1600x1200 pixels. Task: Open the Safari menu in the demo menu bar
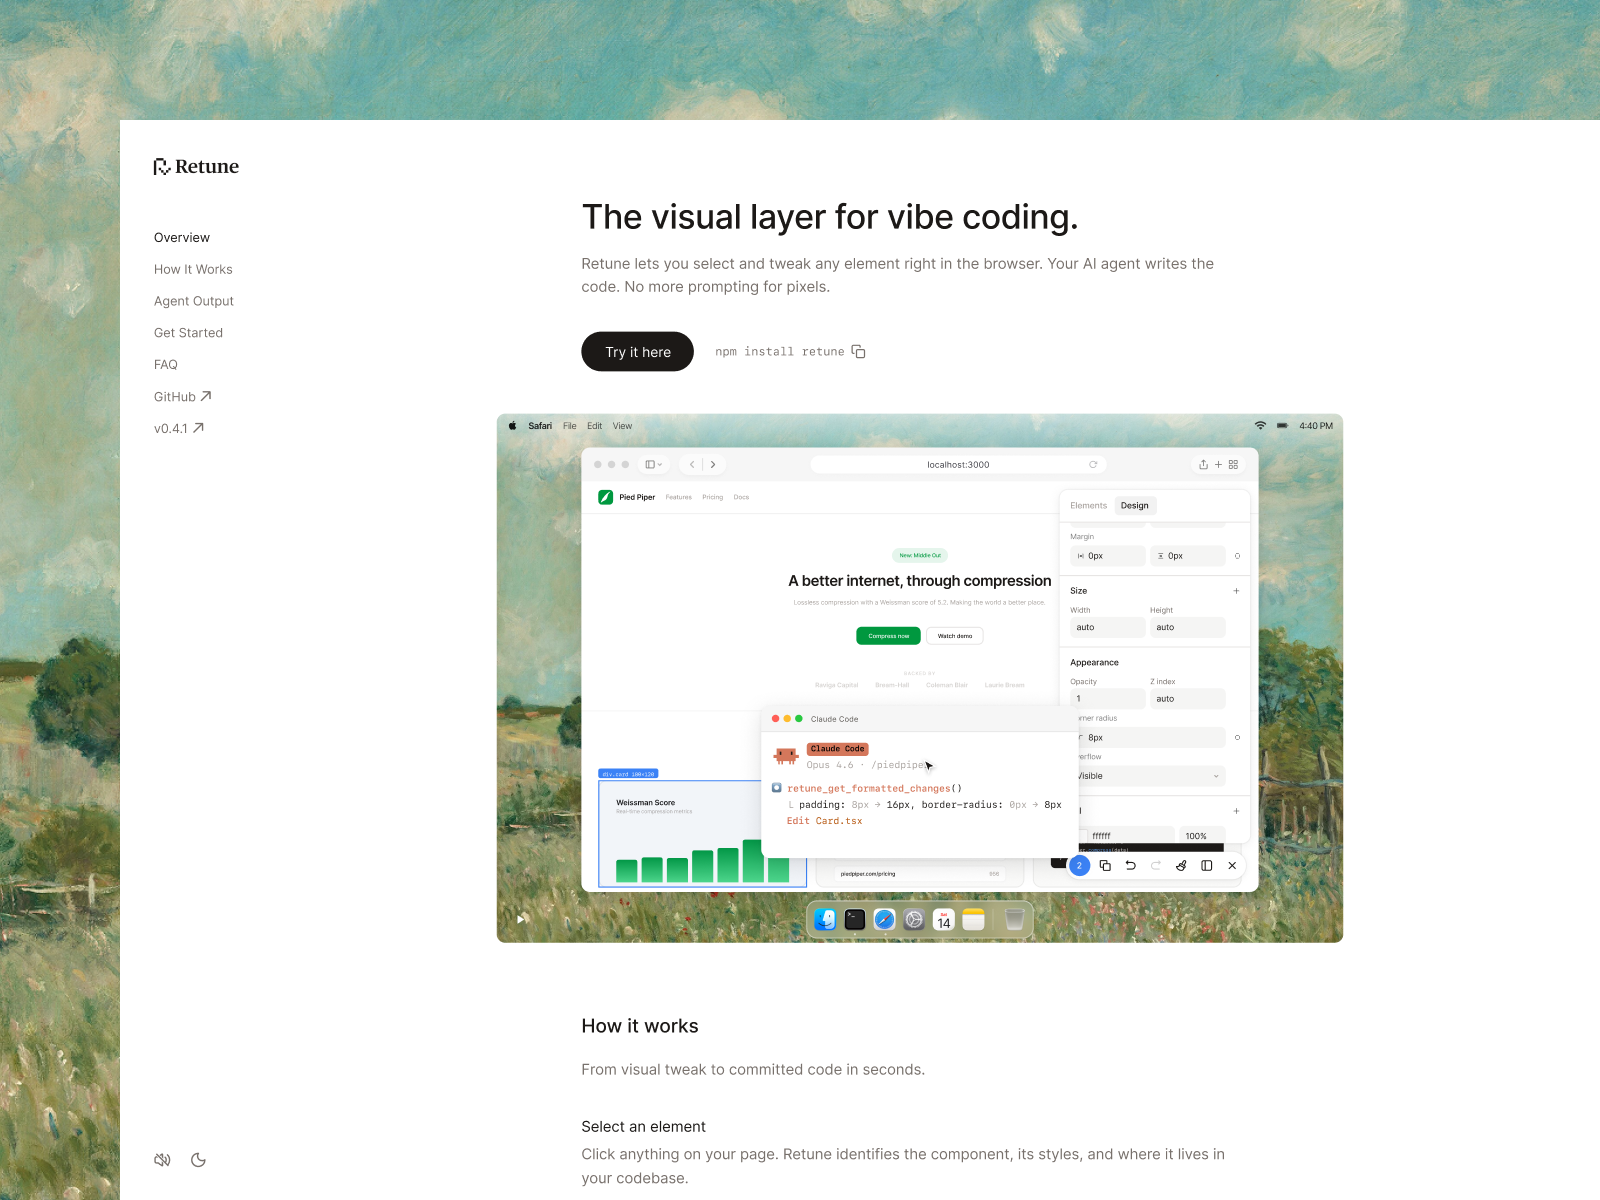tap(540, 426)
